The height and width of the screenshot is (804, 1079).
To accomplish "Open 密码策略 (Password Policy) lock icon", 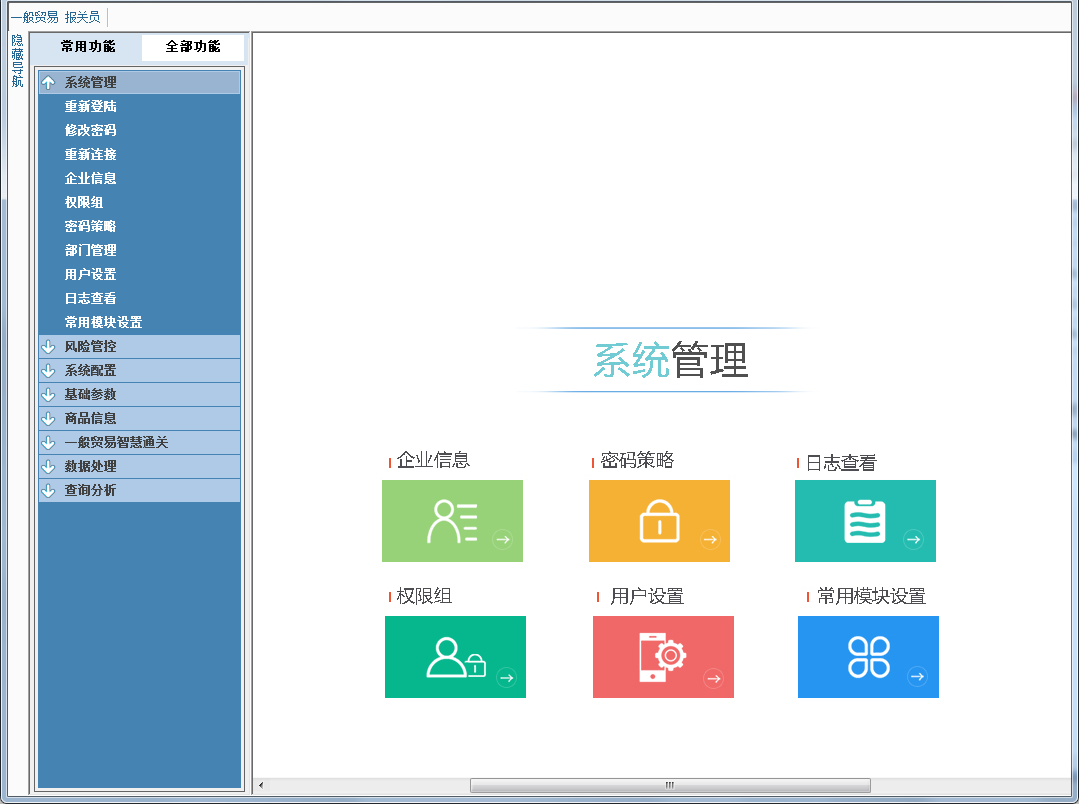I will coord(660,520).
